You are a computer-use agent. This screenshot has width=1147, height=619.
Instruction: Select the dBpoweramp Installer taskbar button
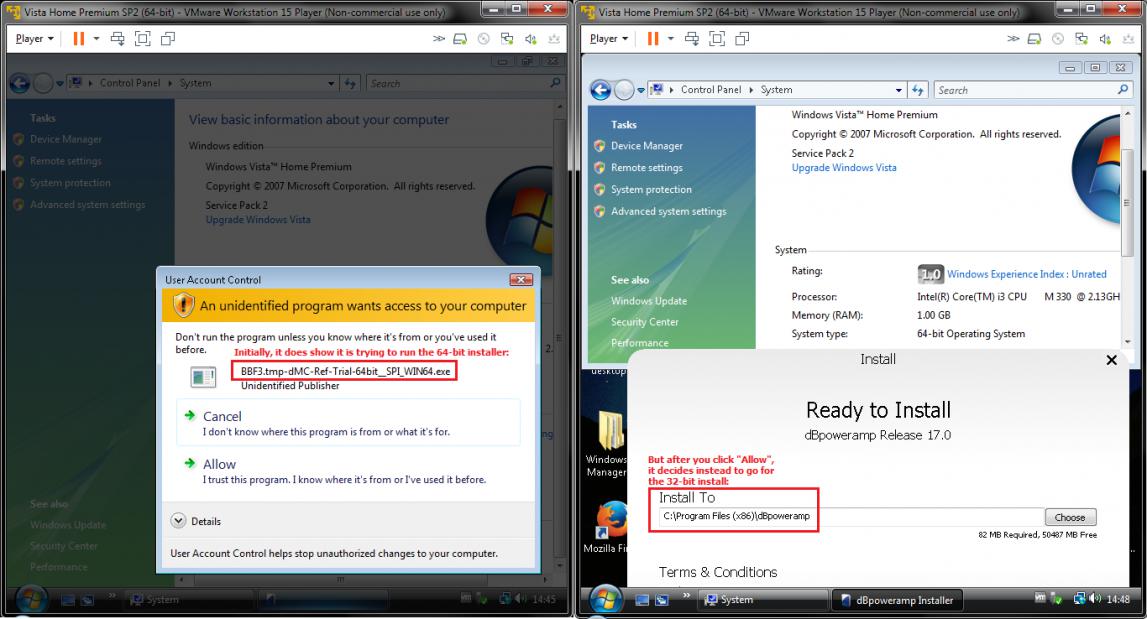point(896,600)
